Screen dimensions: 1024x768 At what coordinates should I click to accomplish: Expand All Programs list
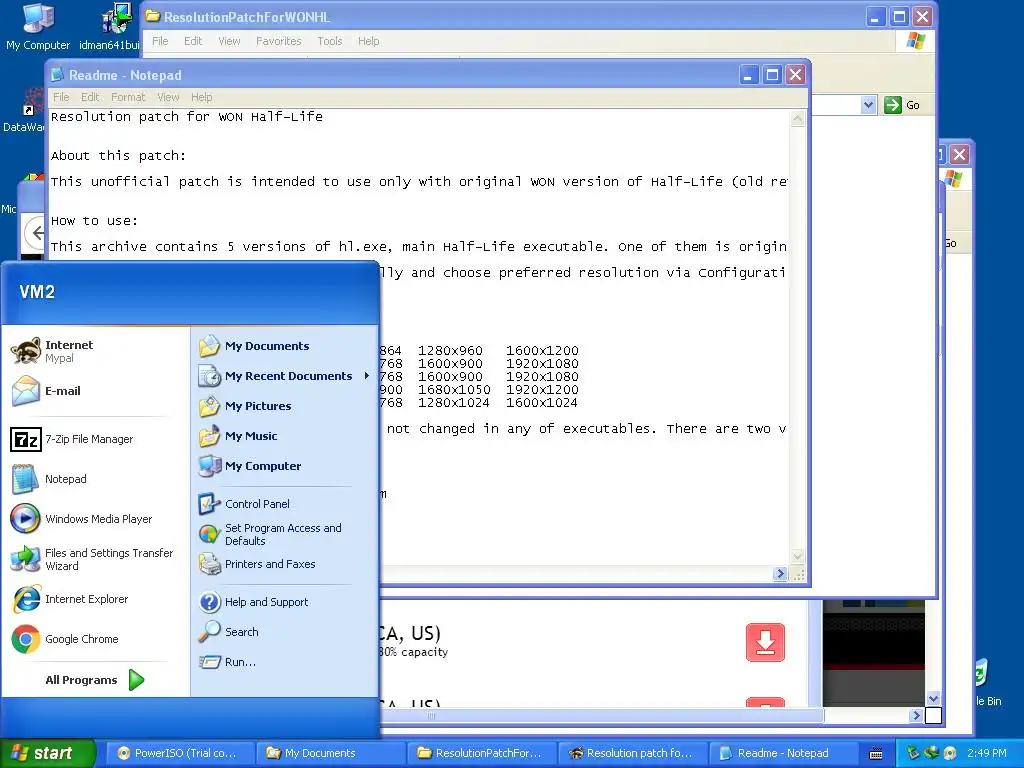click(95, 680)
